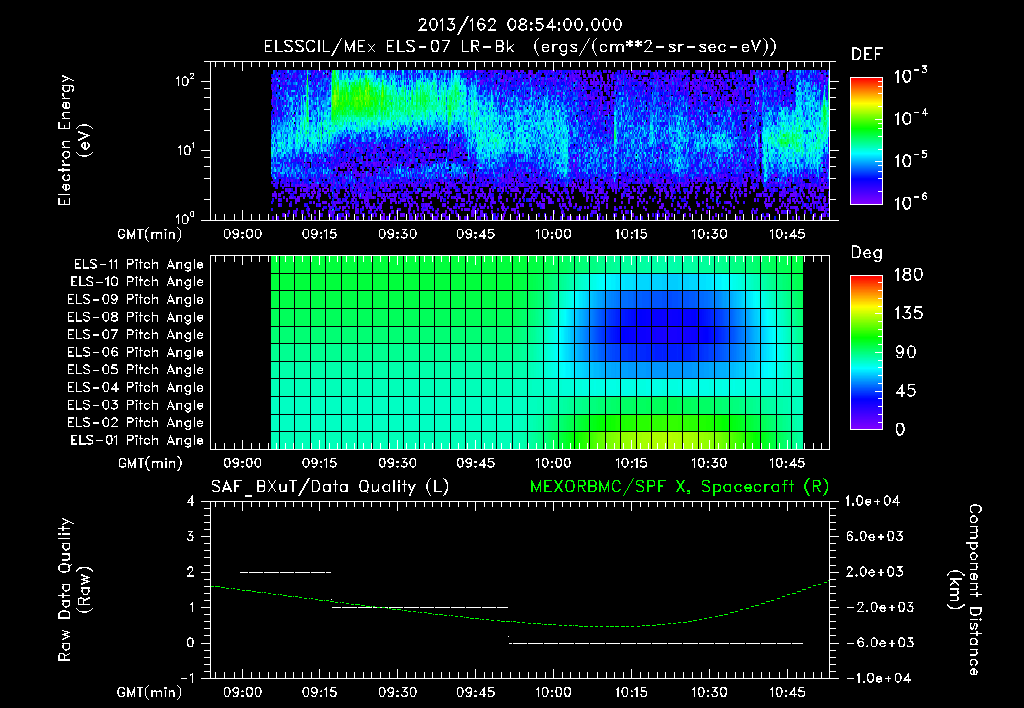The height and width of the screenshot is (708, 1024).
Task: Click the 09:00 tick under the bottom panel
Action: pos(242,692)
